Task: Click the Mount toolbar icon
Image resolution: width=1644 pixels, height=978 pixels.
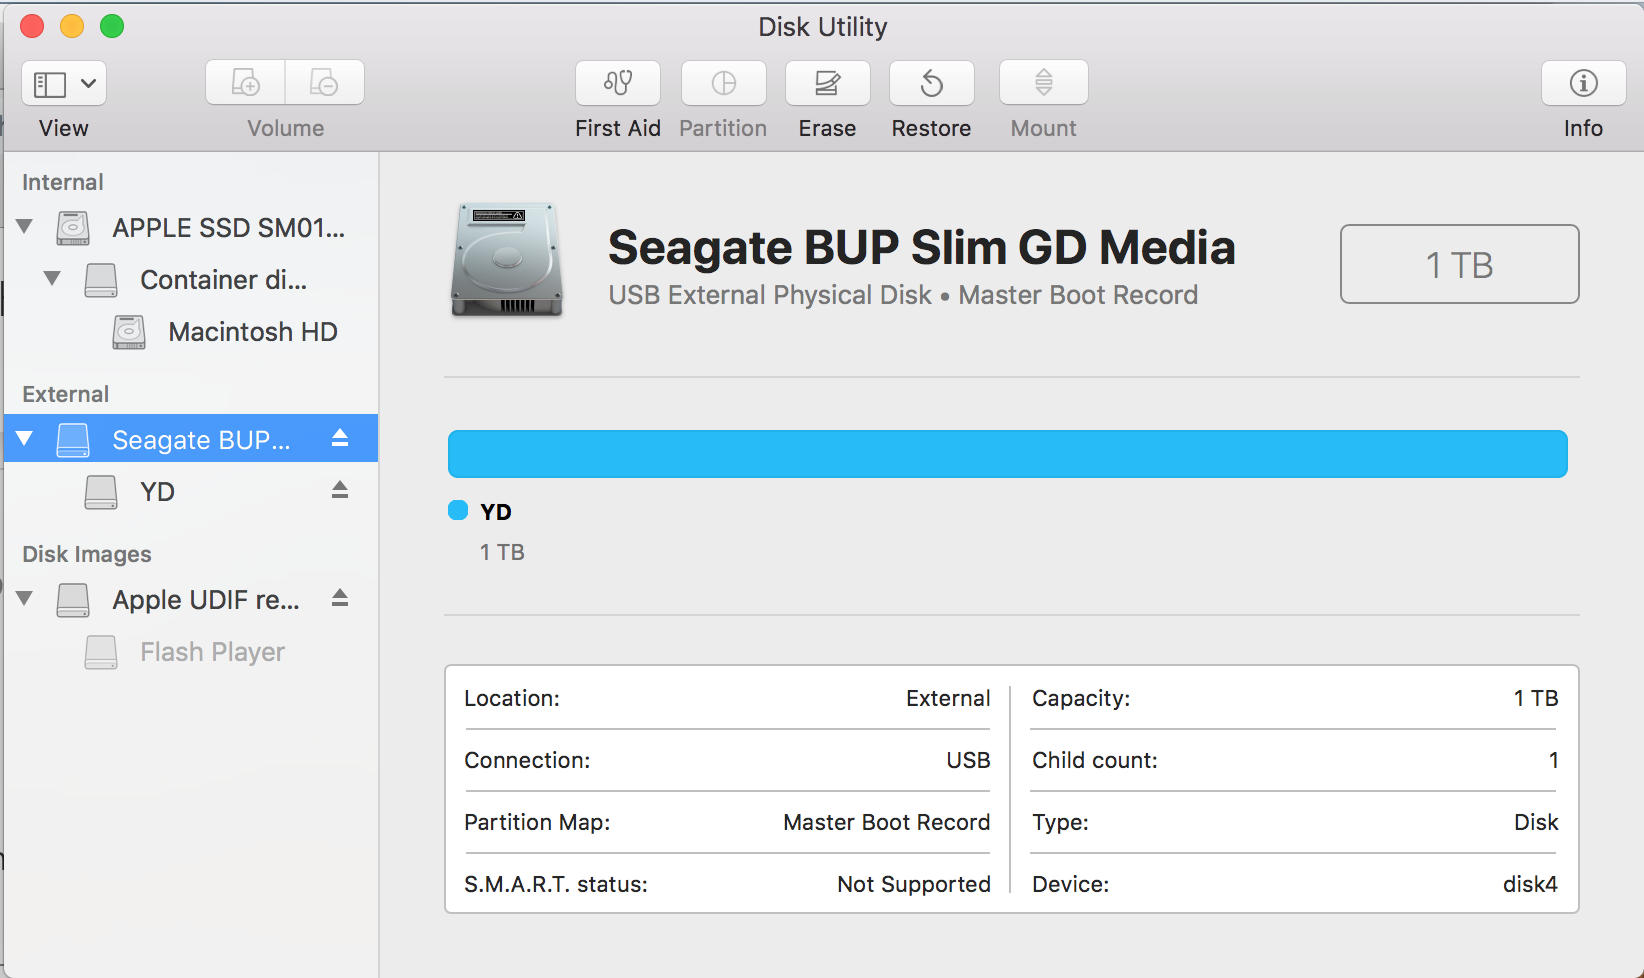Action: click(1043, 83)
